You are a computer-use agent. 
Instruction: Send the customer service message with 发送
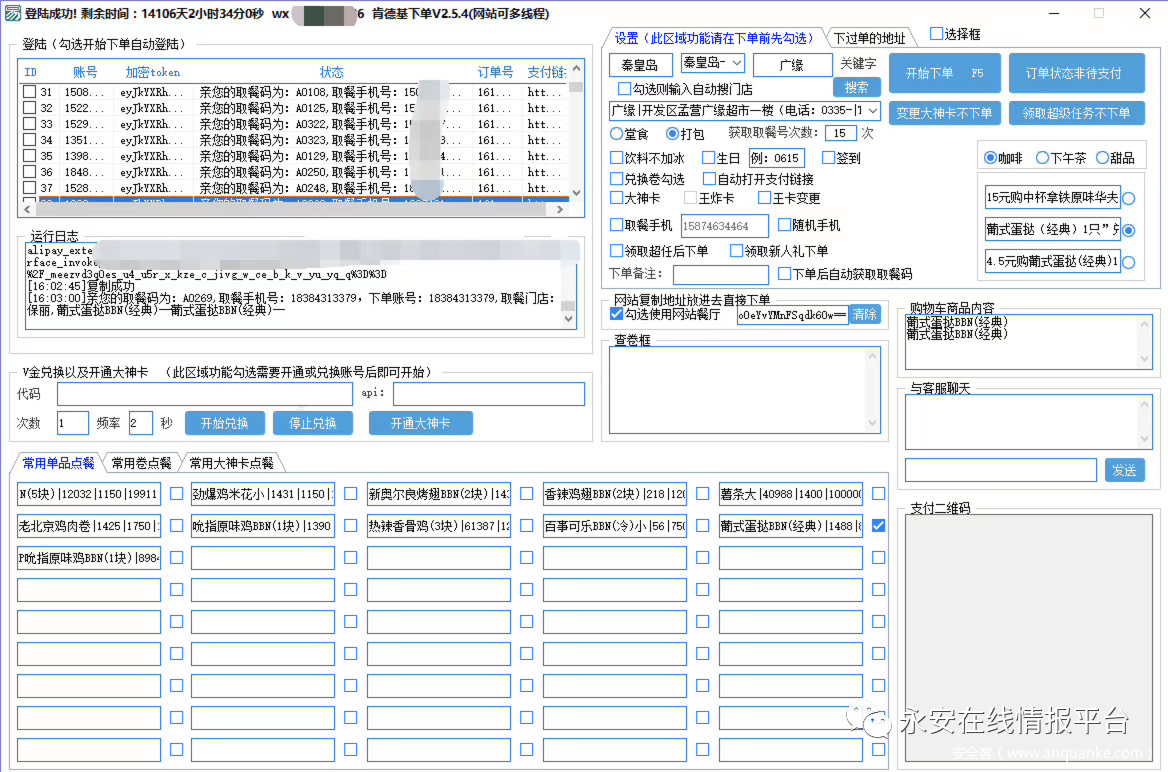coord(1124,470)
